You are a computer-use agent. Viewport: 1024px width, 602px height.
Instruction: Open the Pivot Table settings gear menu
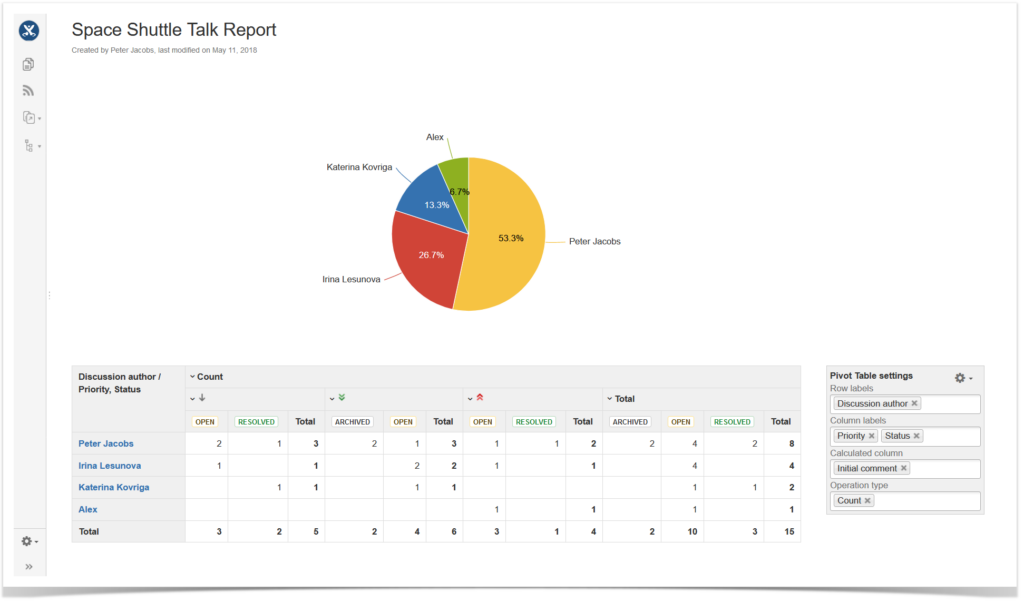959,377
